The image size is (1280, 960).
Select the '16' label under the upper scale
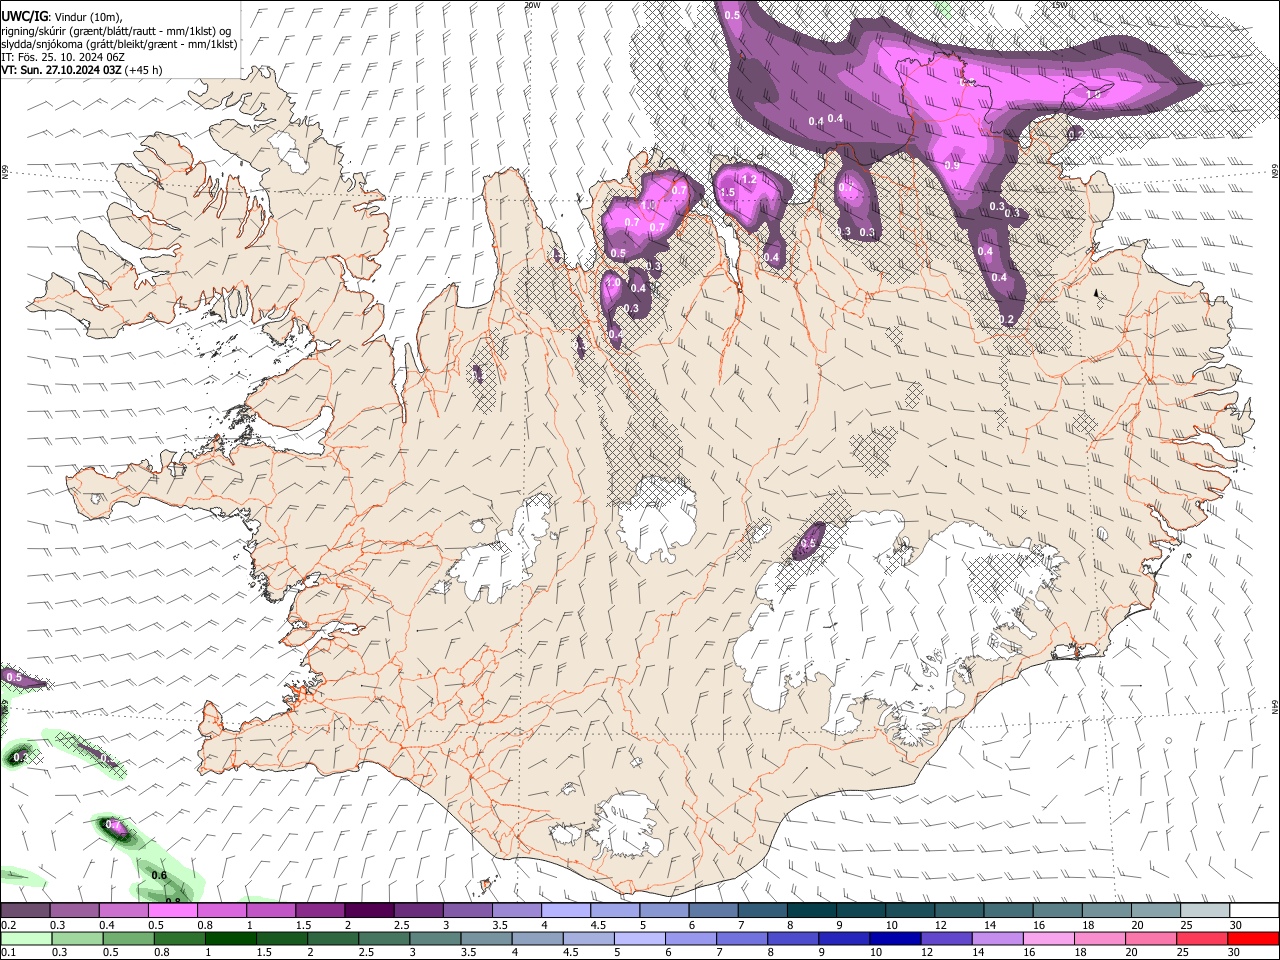tap(1039, 925)
